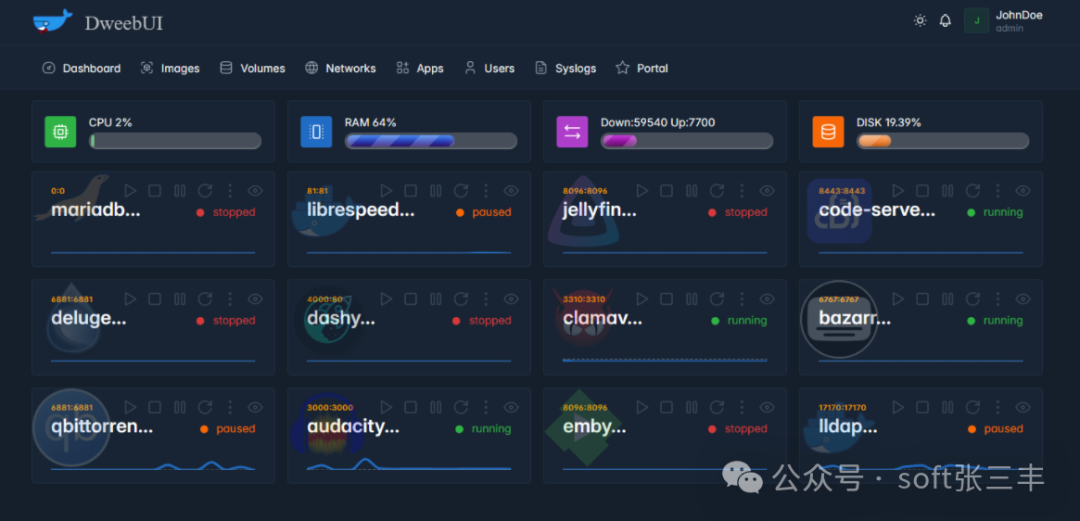Screen dimensions: 1080x521
Task: Click the 8443:8443 port label
Action: (842, 191)
